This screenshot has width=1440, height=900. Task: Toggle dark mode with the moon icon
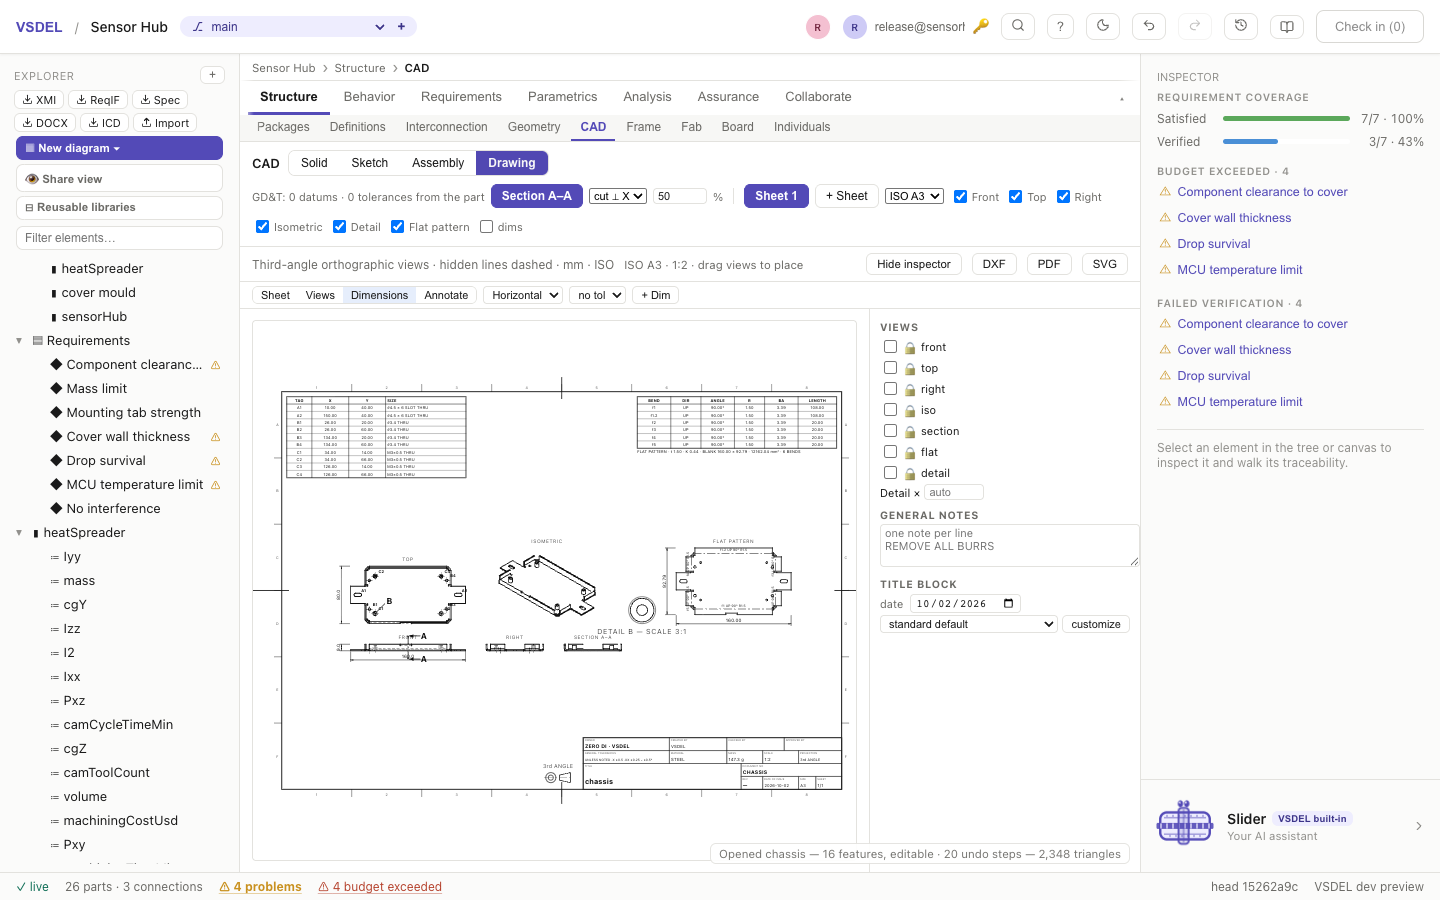point(1103,26)
